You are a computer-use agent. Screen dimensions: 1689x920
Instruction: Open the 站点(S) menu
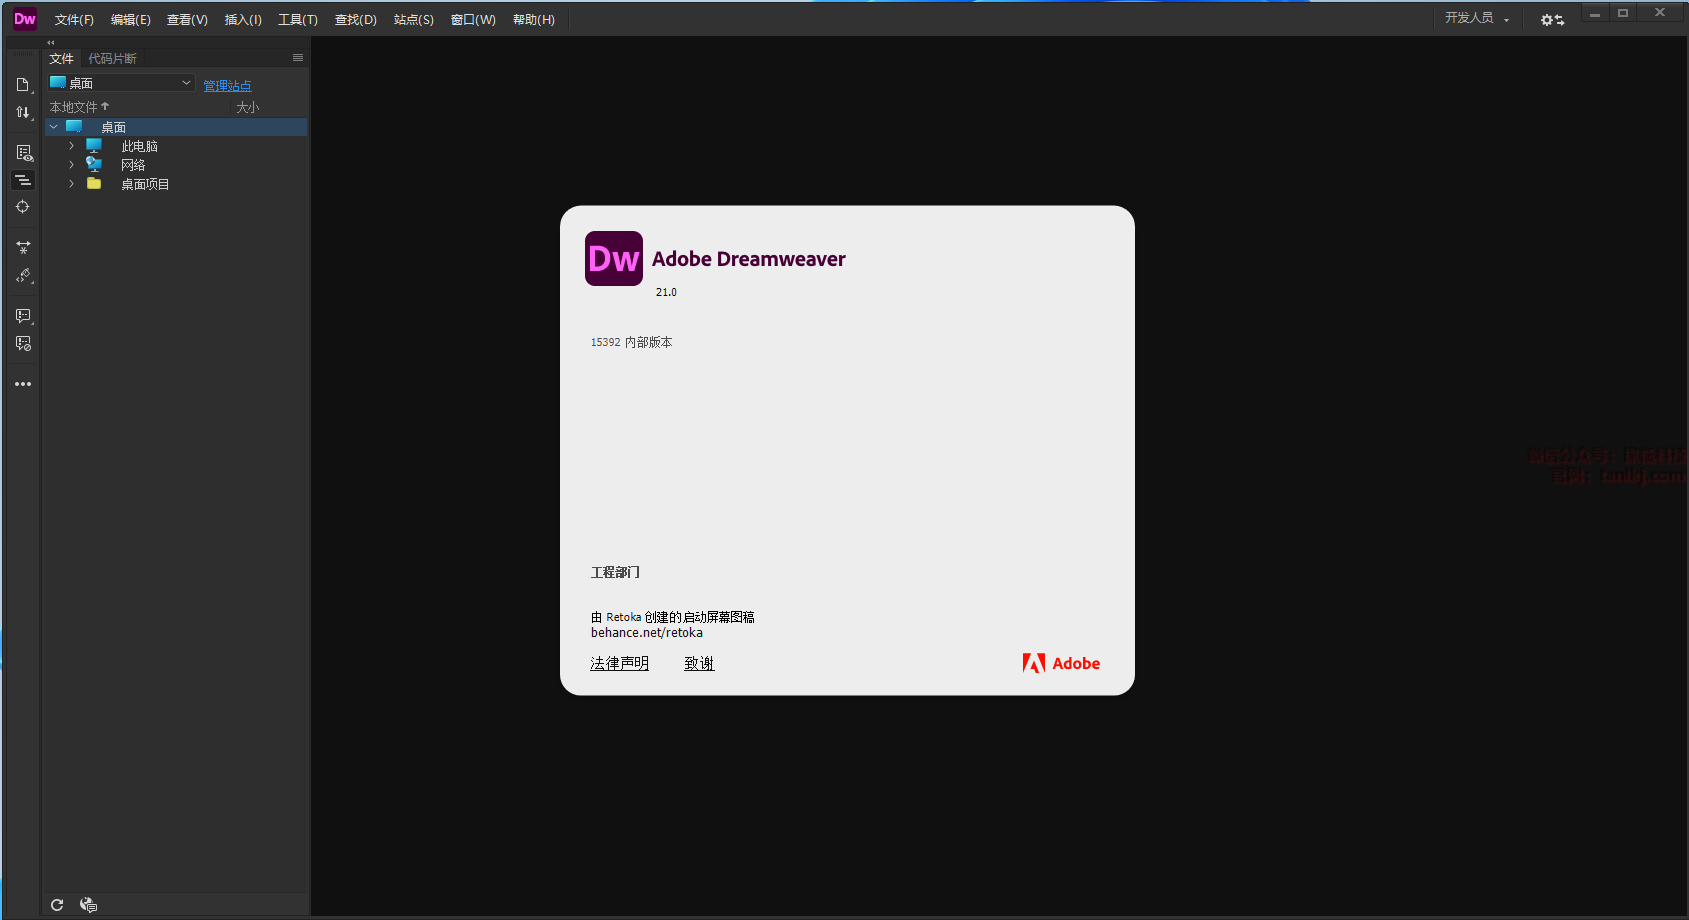(x=413, y=20)
